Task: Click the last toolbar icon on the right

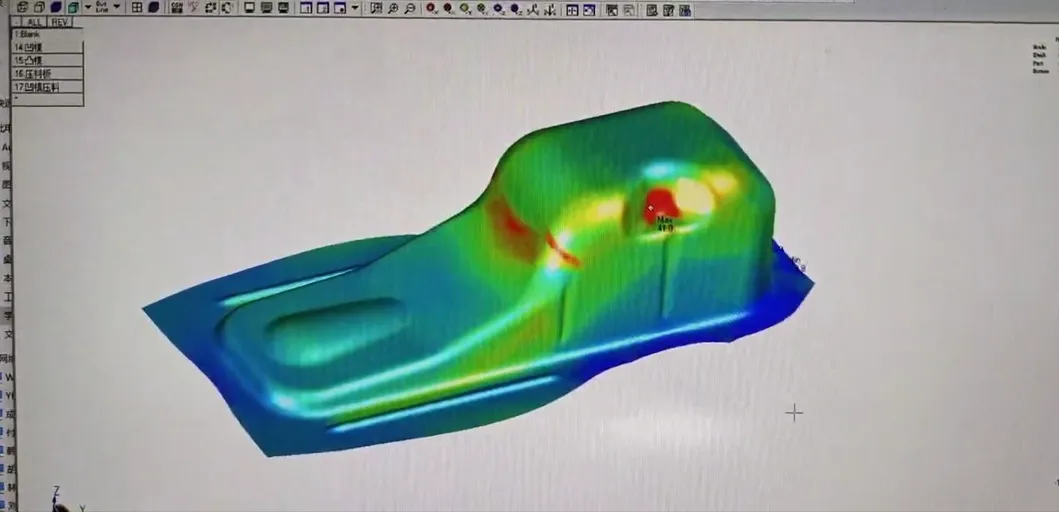Action: pyautogui.click(x=685, y=10)
